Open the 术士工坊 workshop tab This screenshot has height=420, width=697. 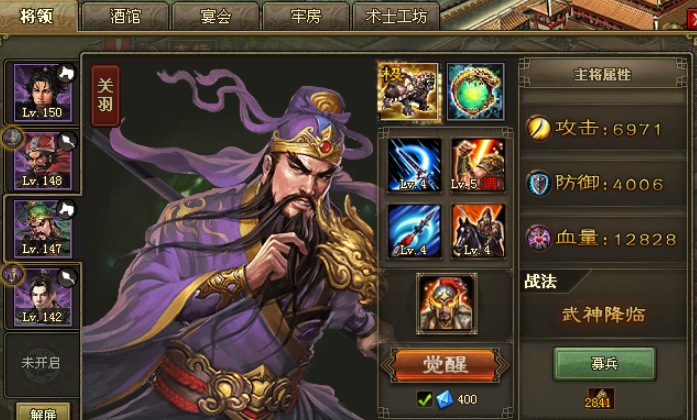pyautogui.click(x=396, y=16)
